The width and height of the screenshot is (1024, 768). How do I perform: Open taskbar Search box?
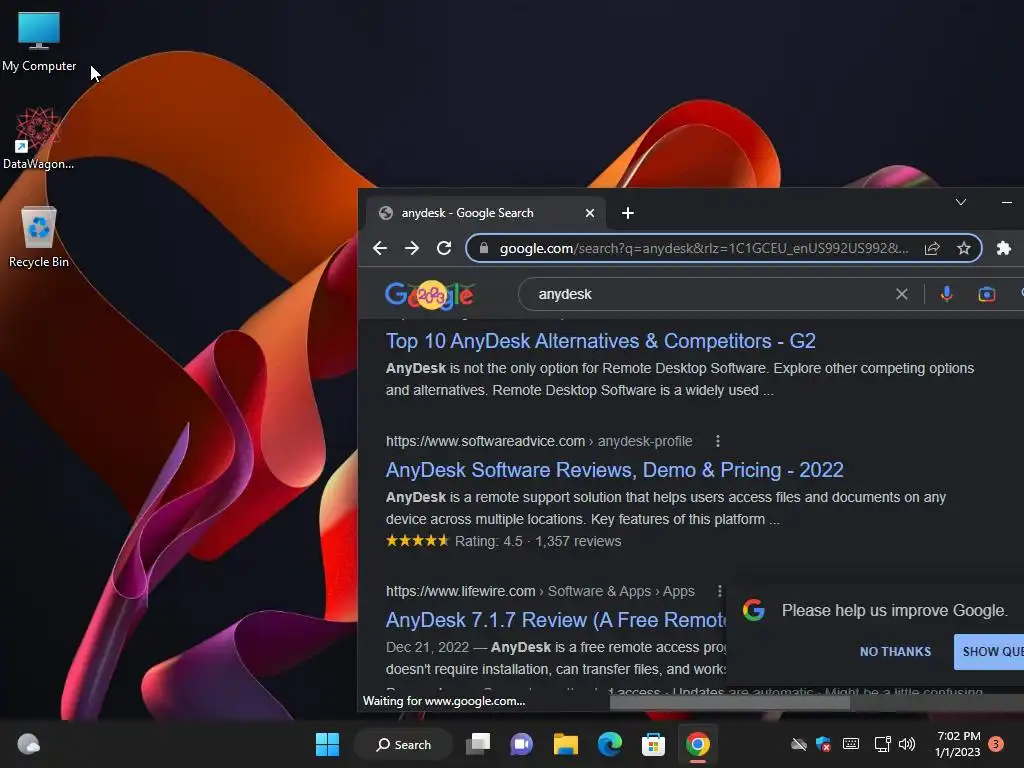pos(404,744)
